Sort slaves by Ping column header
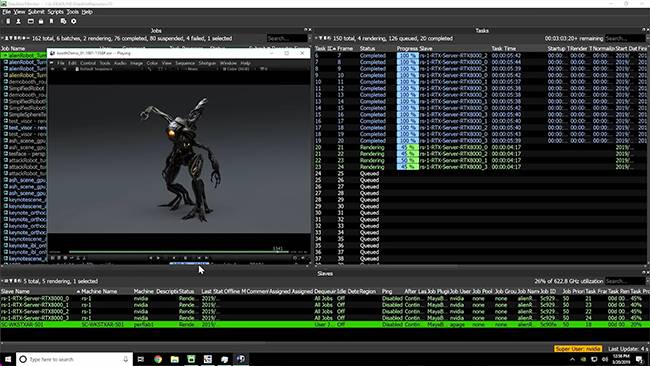This screenshot has width=650, height=366. point(387,291)
